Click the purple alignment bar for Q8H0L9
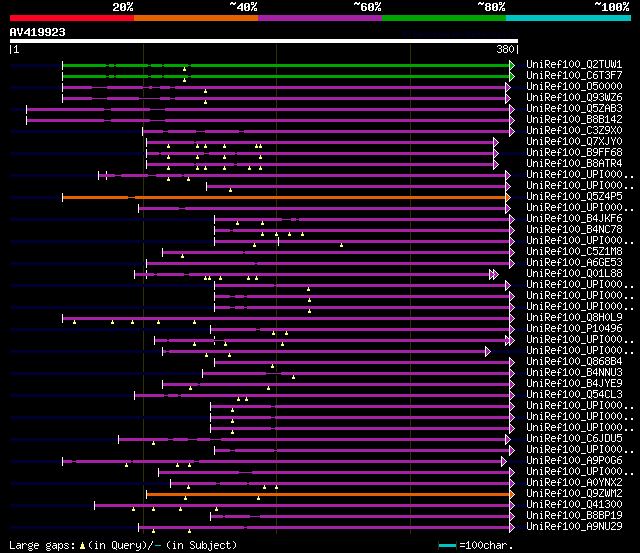This screenshot has height=553, width=640. 286,319
